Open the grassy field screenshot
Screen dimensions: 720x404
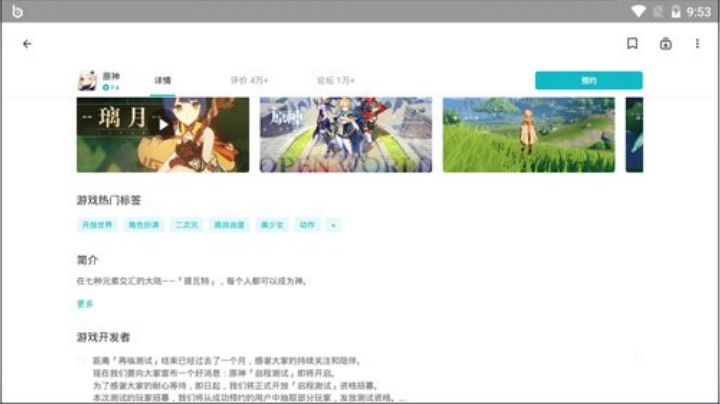(529, 135)
